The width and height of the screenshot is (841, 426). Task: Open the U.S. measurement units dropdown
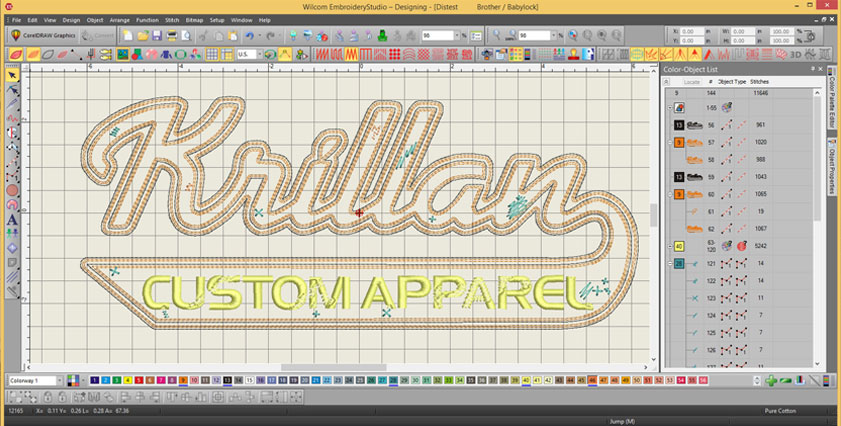click(x=249, y=55)
